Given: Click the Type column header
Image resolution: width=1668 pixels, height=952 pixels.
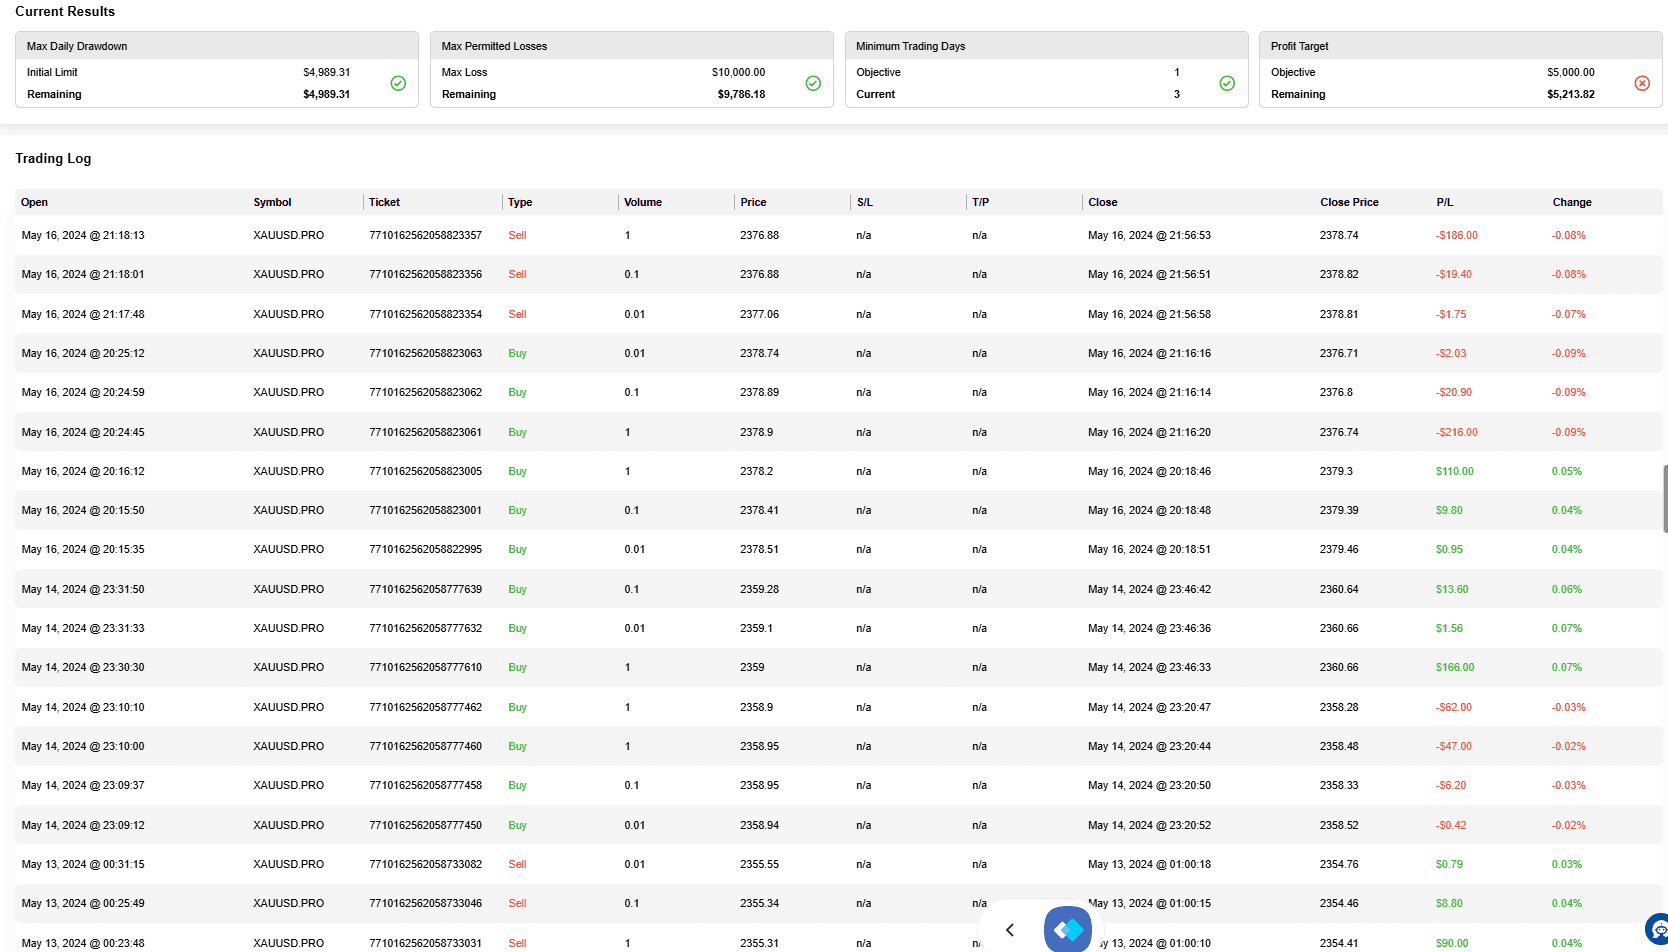Looking at the screenshot, I should click(520, 202).
